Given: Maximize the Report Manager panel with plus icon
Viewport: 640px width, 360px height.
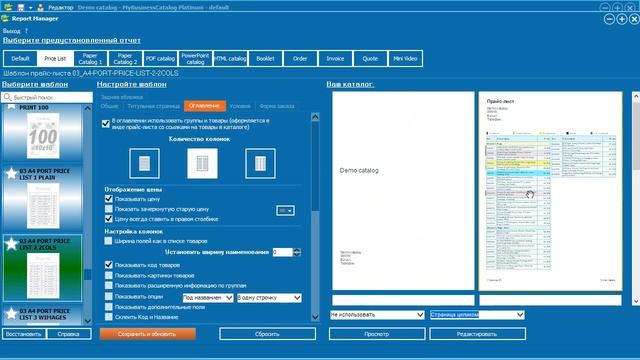Looking at the screenshot, I should (x=622, y=19).
